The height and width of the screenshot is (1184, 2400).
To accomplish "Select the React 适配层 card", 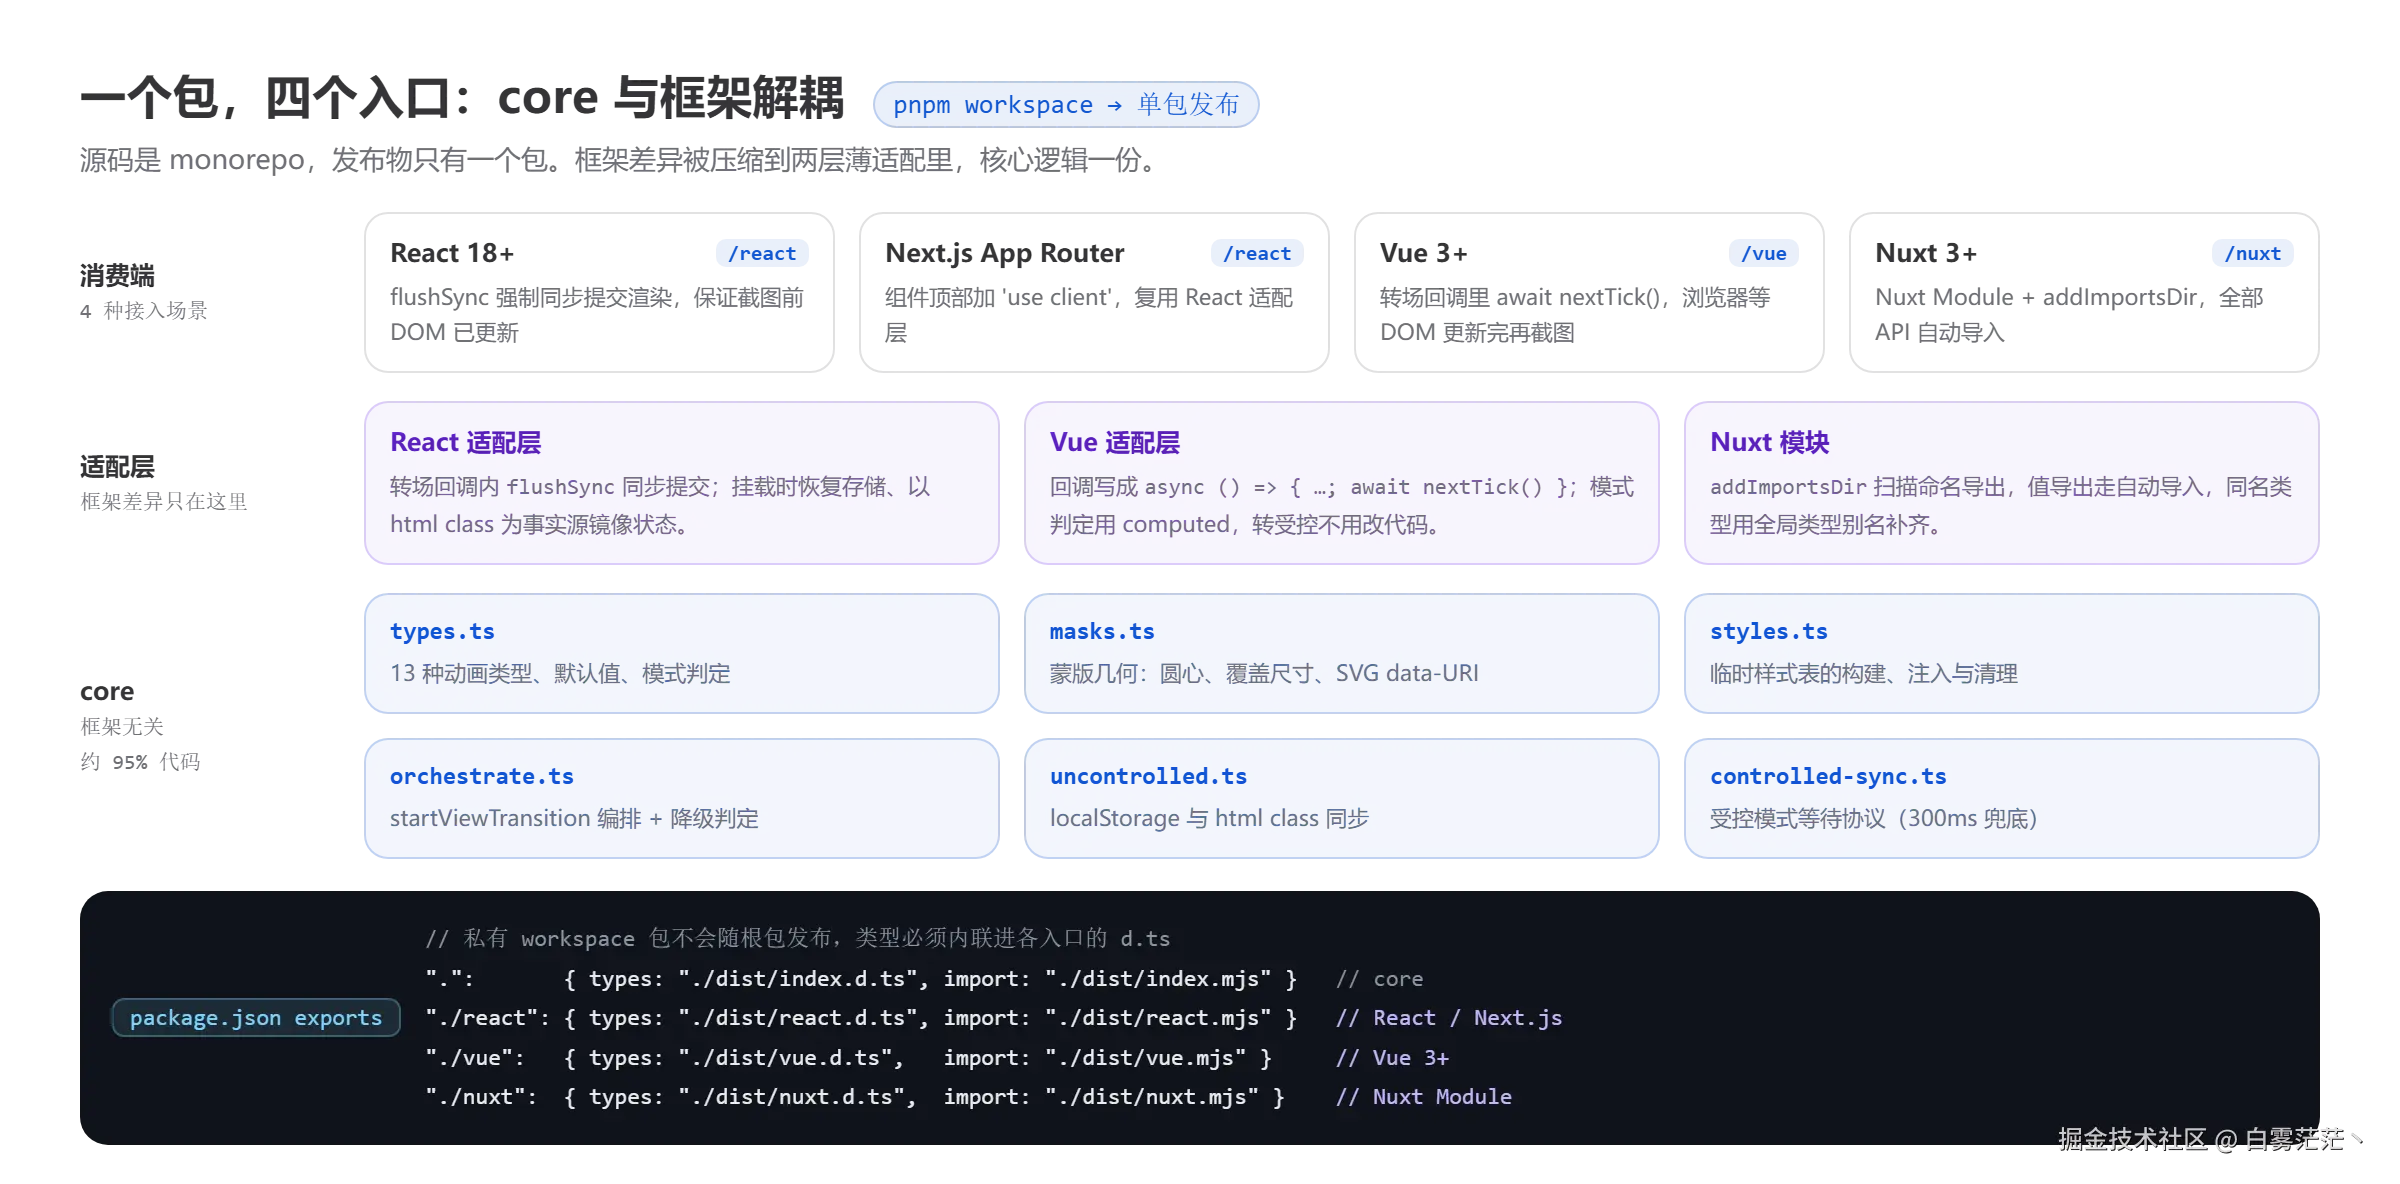I will point(682,483).
